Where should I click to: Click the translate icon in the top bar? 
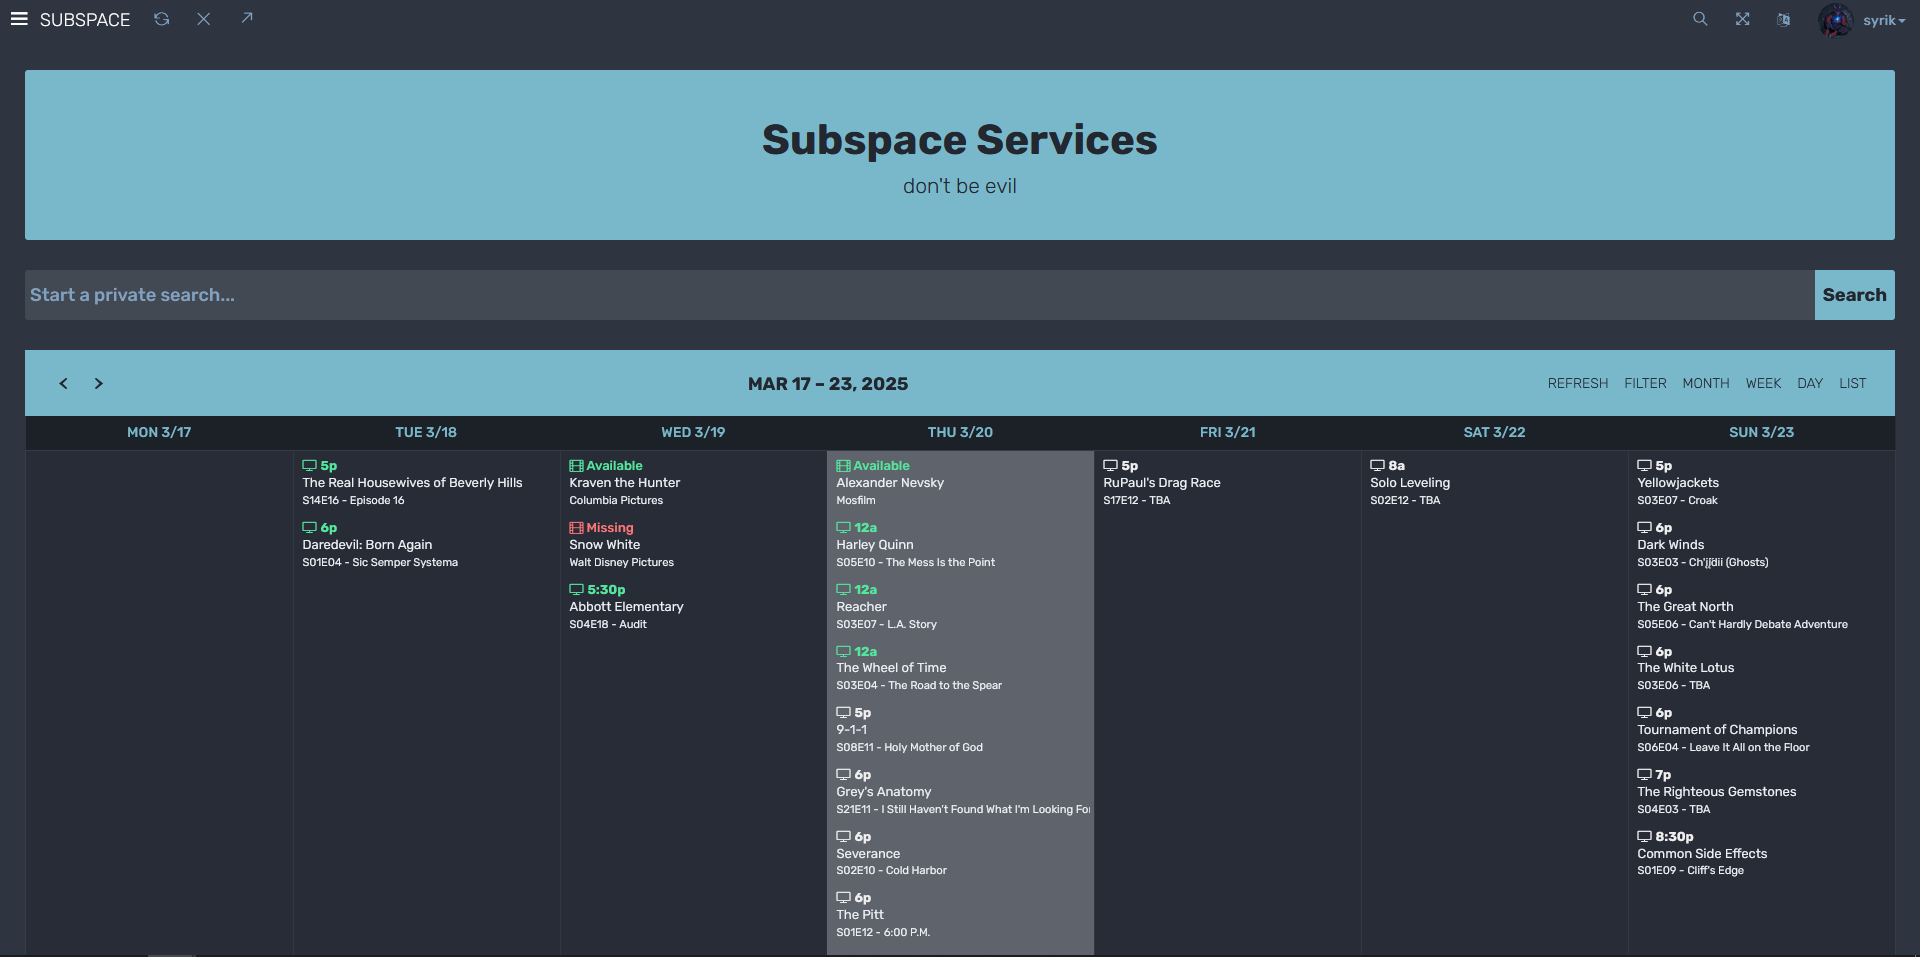point(1784,19)
